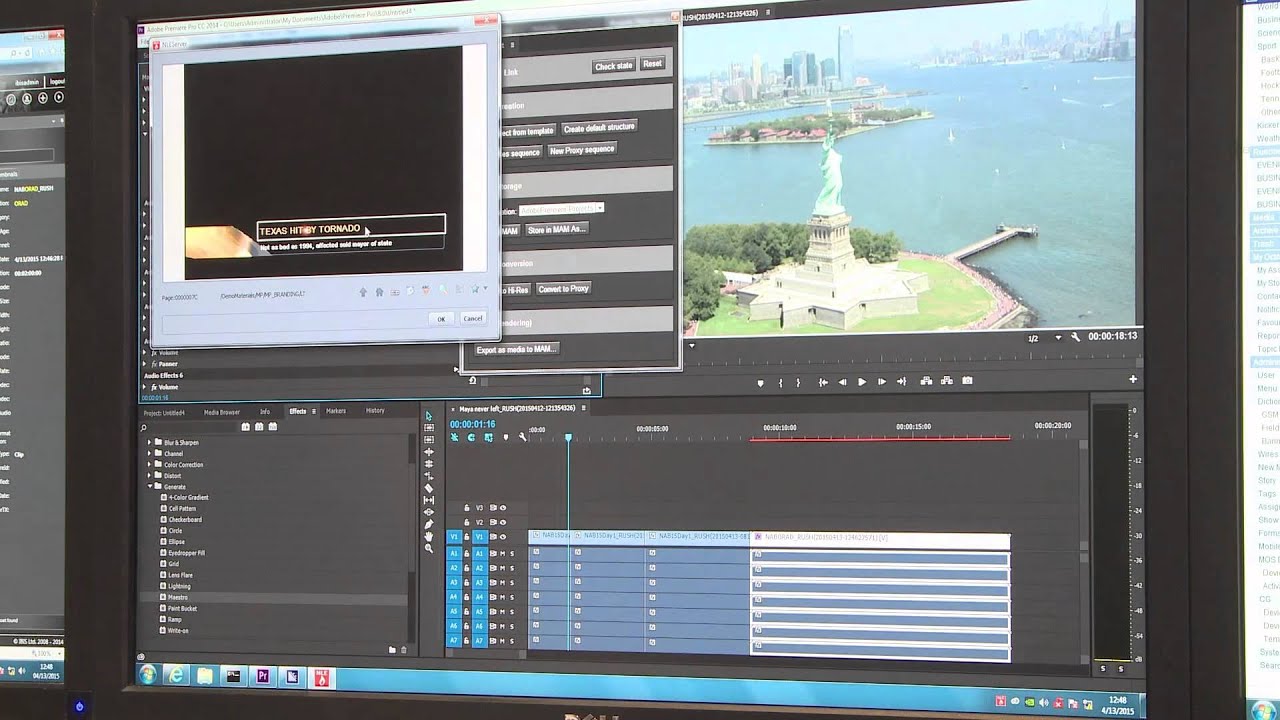
Task: Play the sequence in Program Monitor
Action: (862, 381)
